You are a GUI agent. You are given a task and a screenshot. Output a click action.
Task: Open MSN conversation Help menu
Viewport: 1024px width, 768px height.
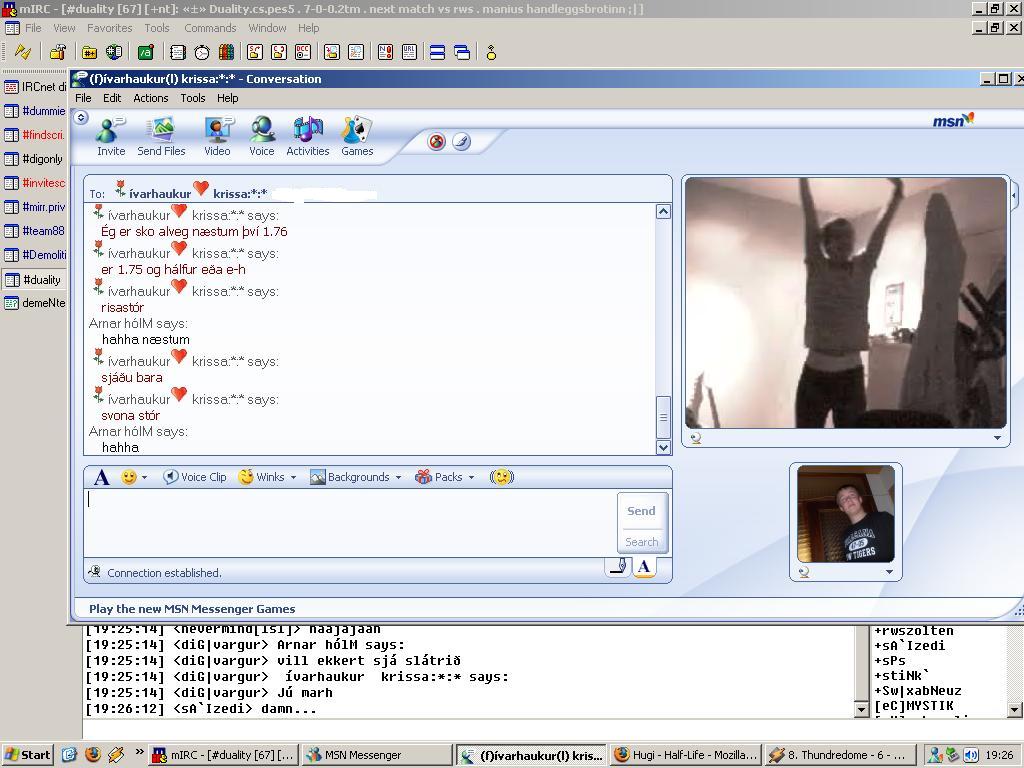pyautogui.click(x=227, y=98)
